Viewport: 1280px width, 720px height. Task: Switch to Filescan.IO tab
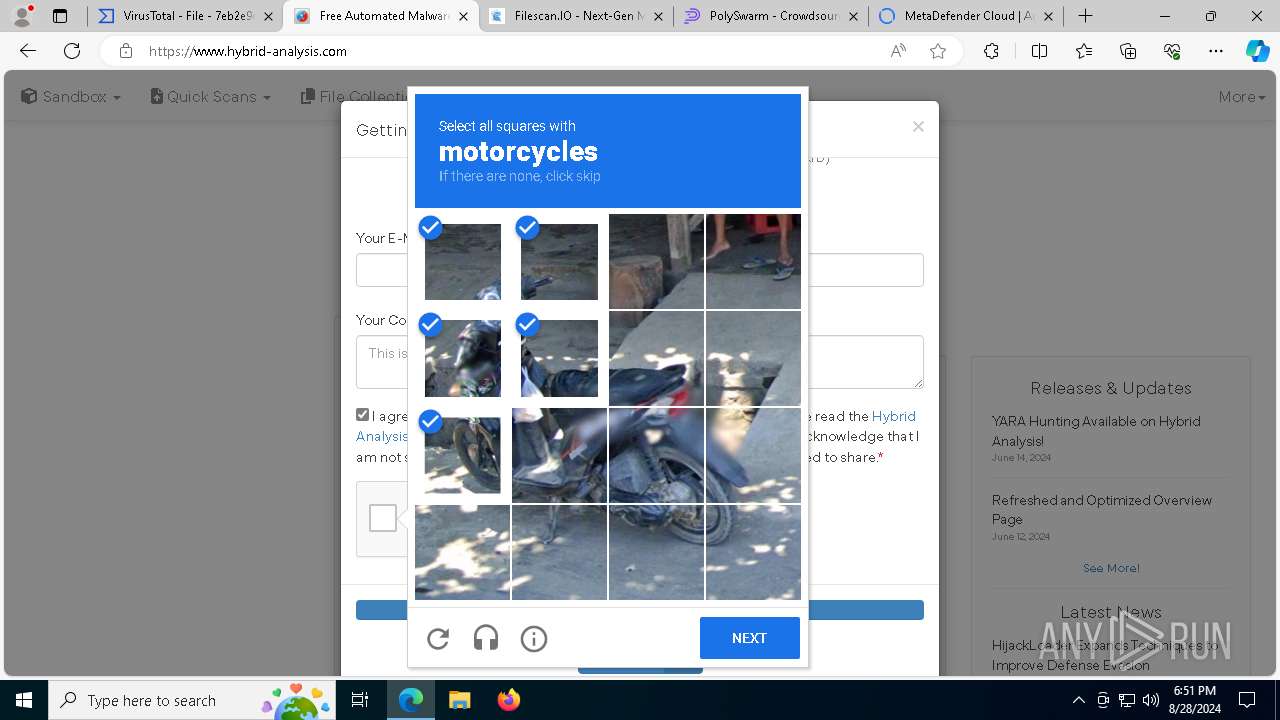(575, 16)
